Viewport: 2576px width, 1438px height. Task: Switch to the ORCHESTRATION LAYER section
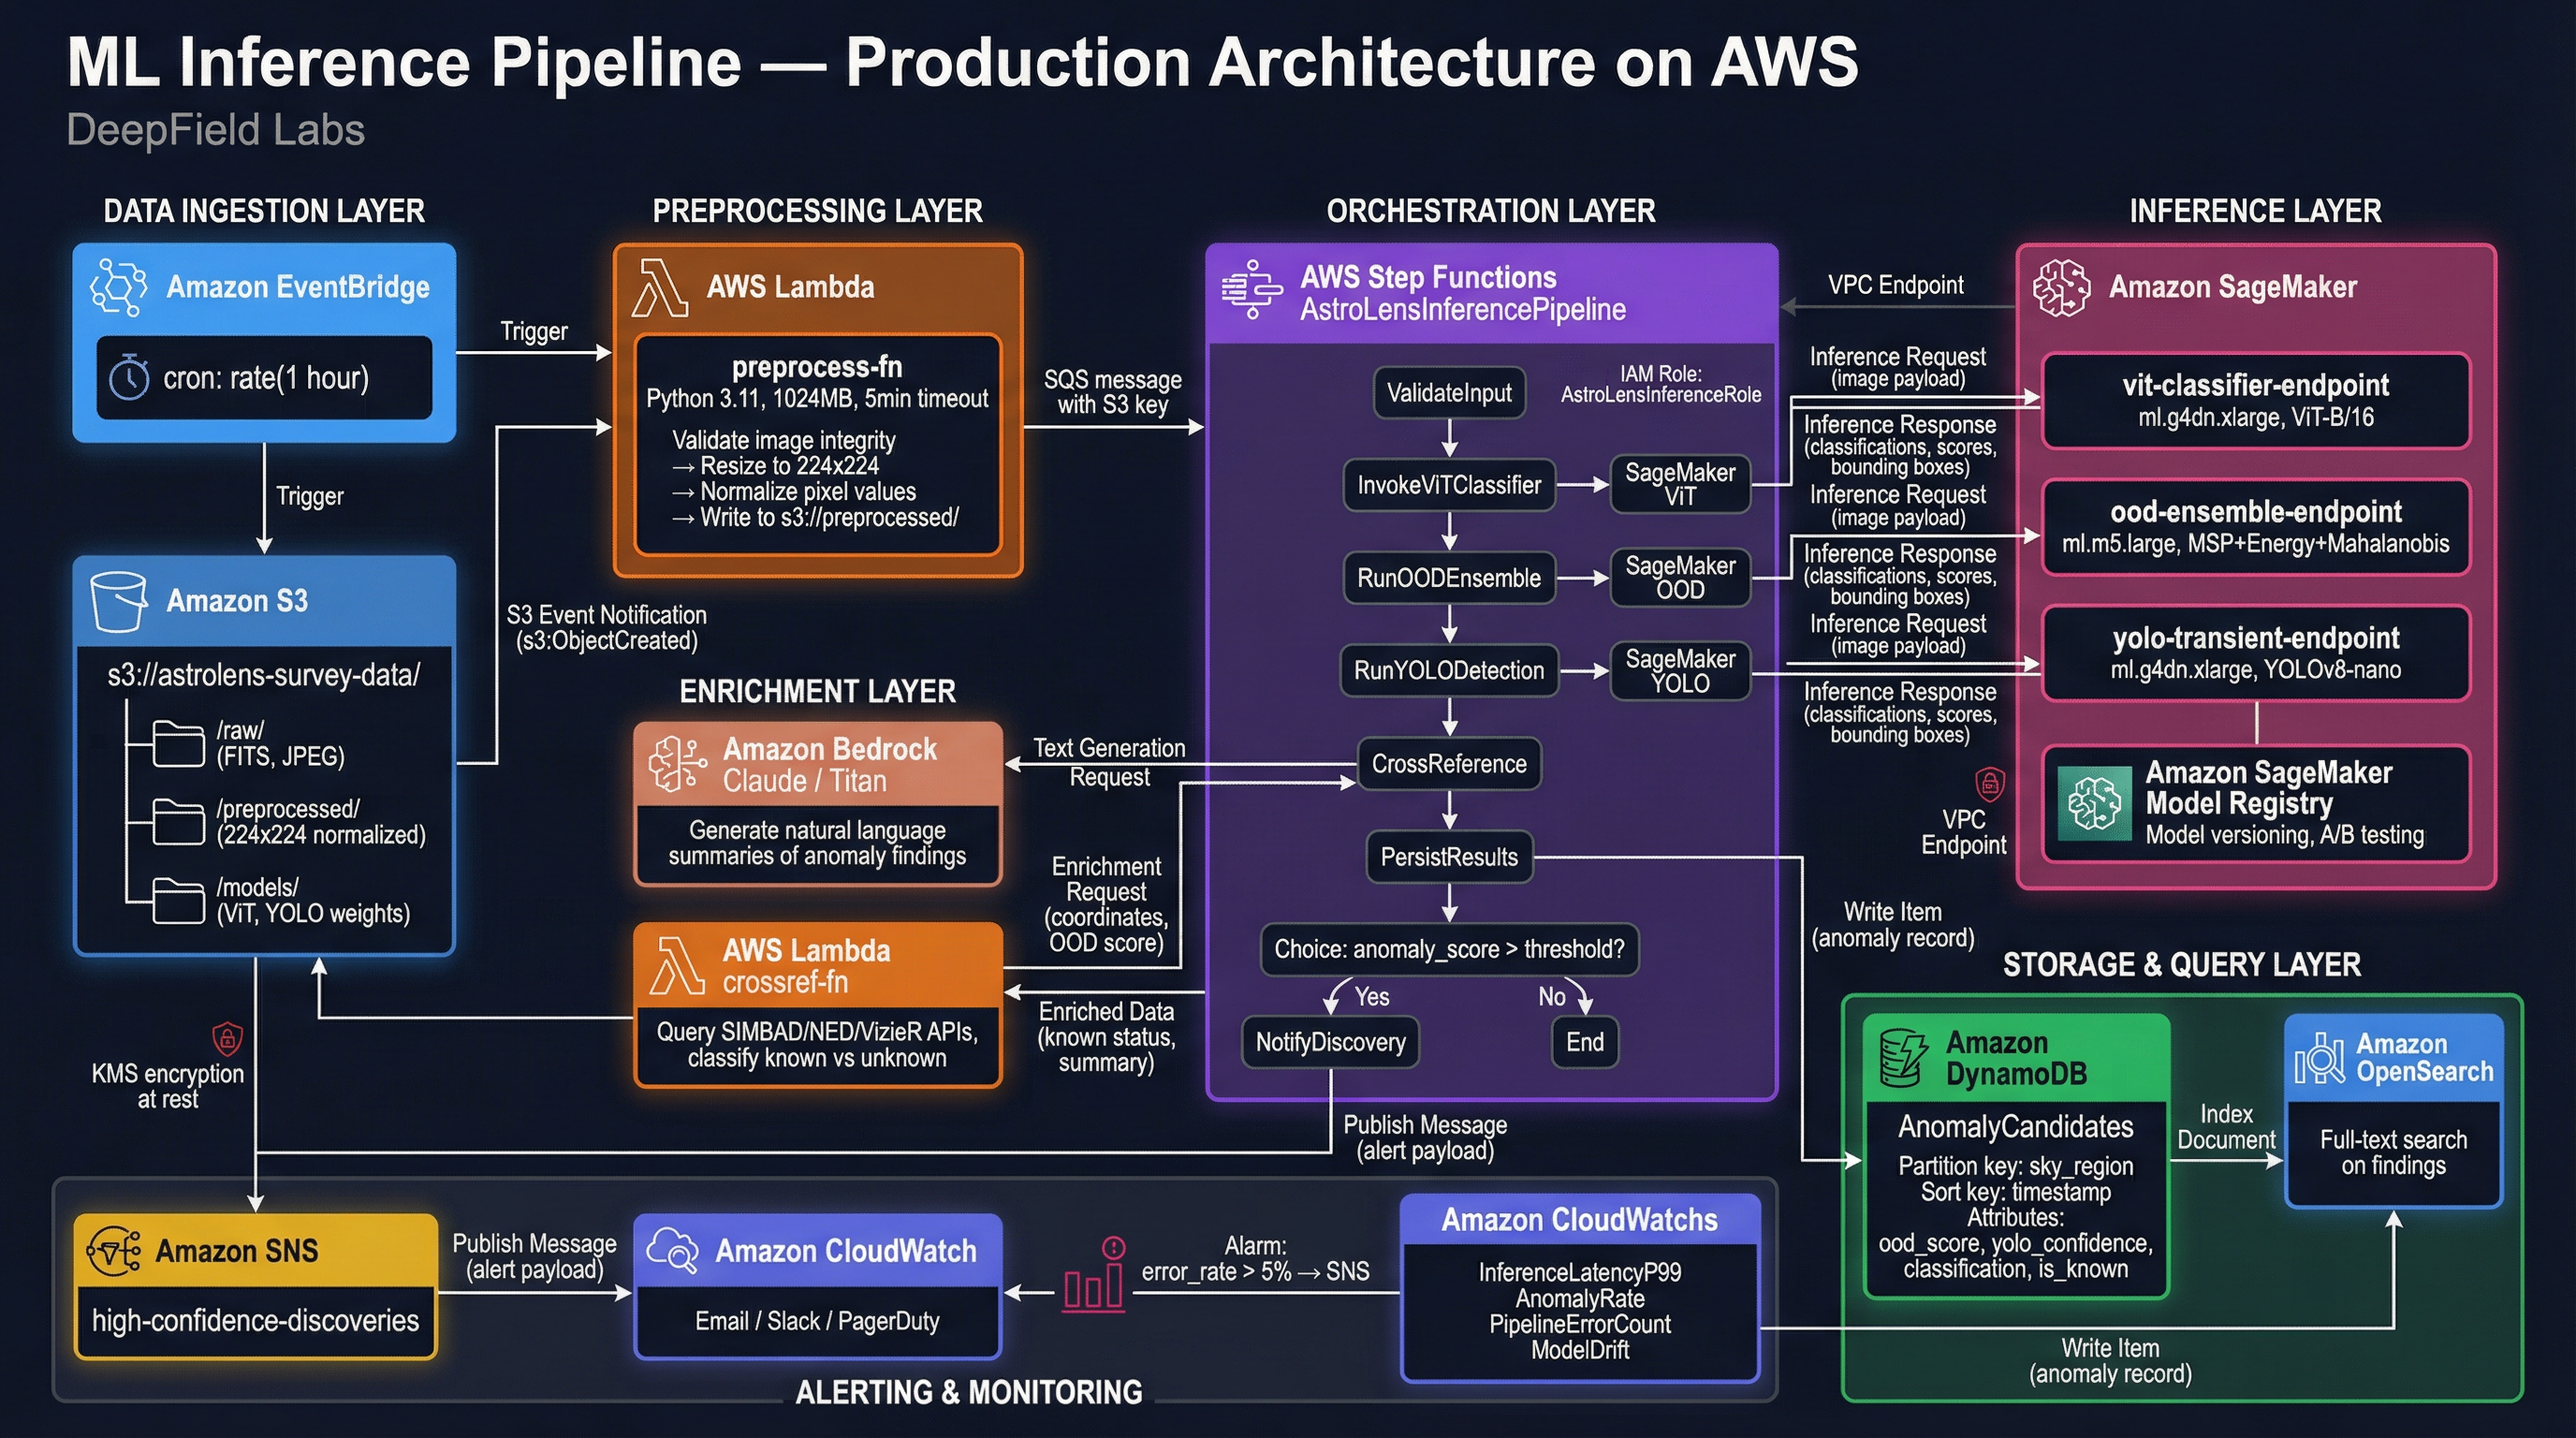(x=1491, y=211)
